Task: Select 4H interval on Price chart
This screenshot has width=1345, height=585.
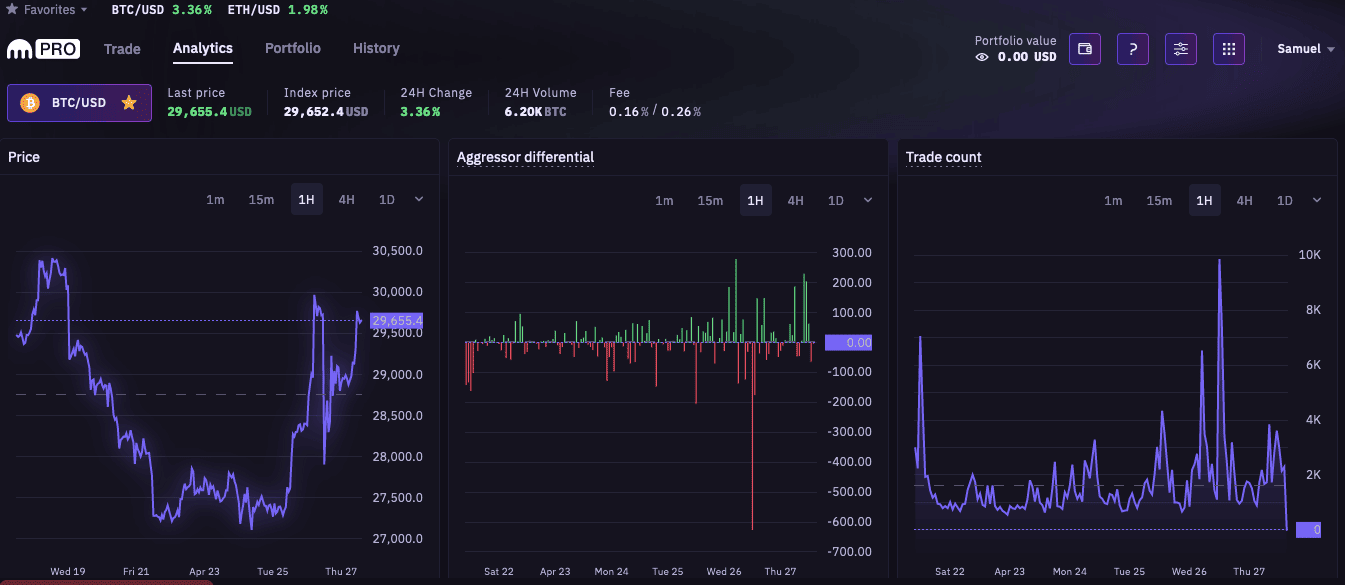Action: [346, 200]
